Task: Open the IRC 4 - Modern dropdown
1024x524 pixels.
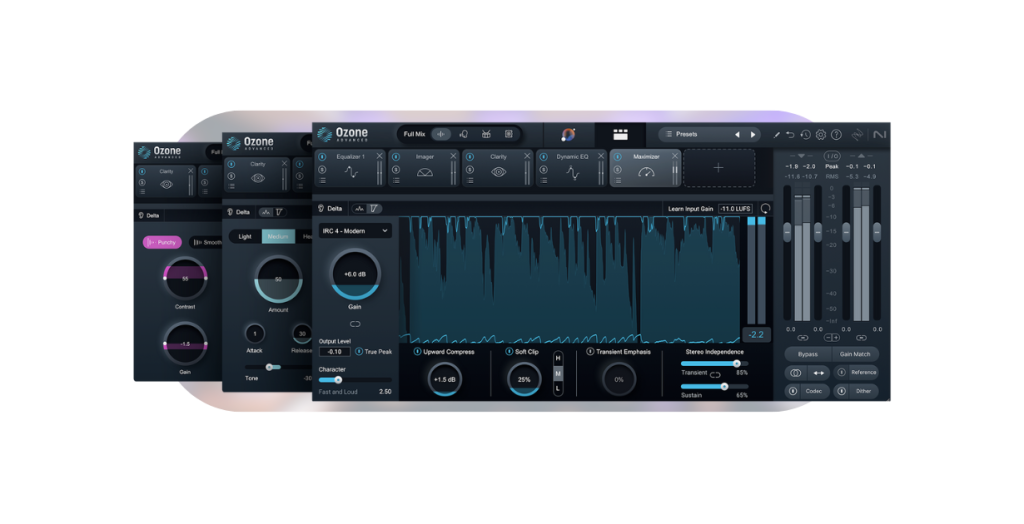Action: point(355,231)
